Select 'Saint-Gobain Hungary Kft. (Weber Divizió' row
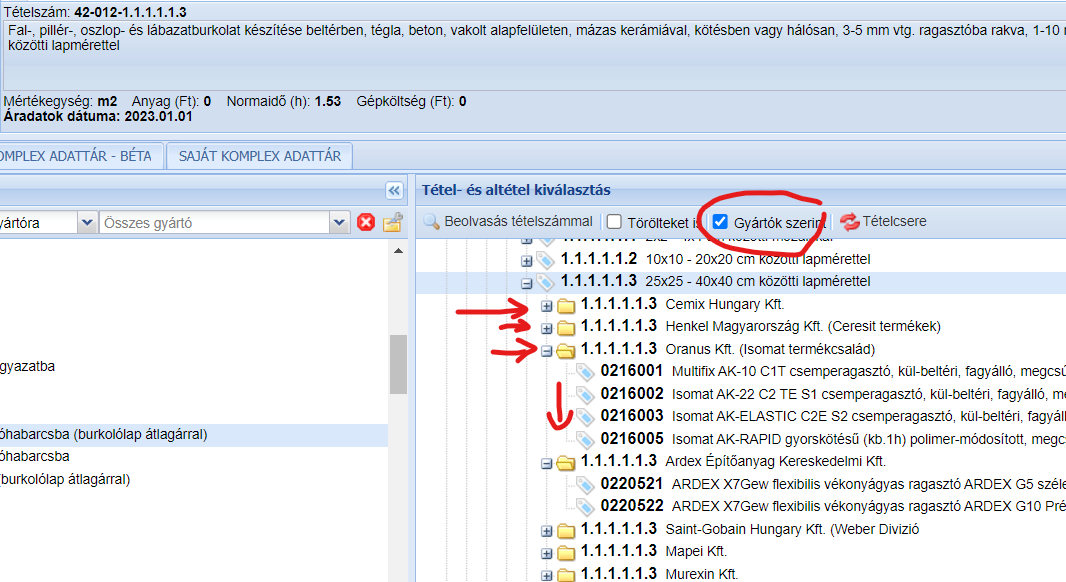Viewport: 1066px width, 582px height. tap(792, 529)
